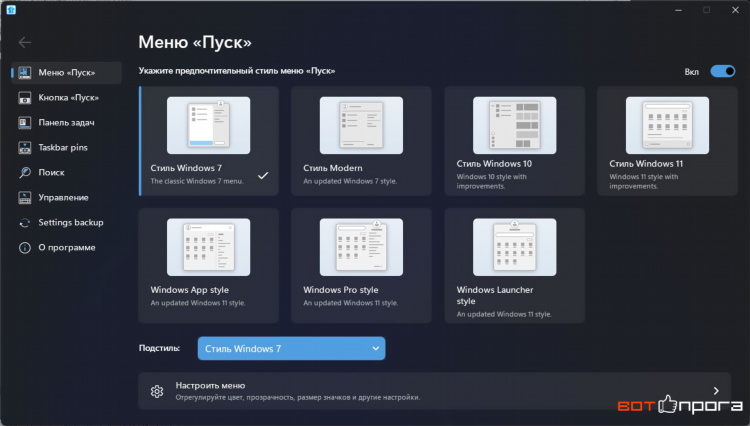Image resolution: width=750 pixels, height=426 pixels.
Task: Open the Кнопка «Пуск» section
Action: click(66, 98)
